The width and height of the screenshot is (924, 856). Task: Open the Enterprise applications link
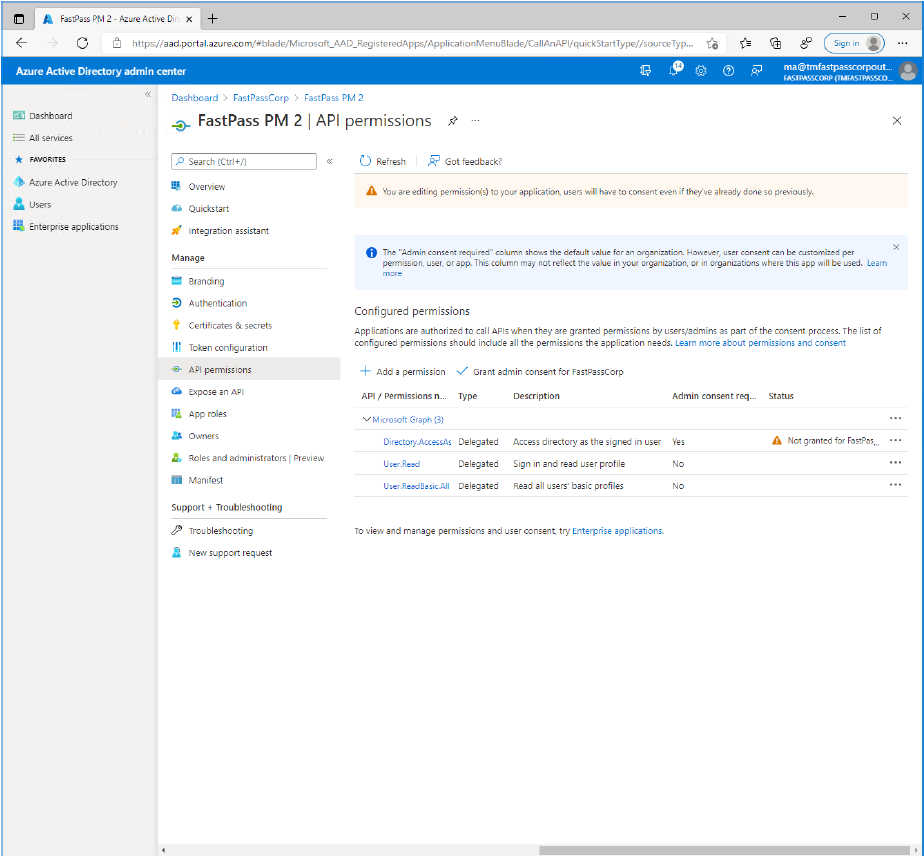617,531
